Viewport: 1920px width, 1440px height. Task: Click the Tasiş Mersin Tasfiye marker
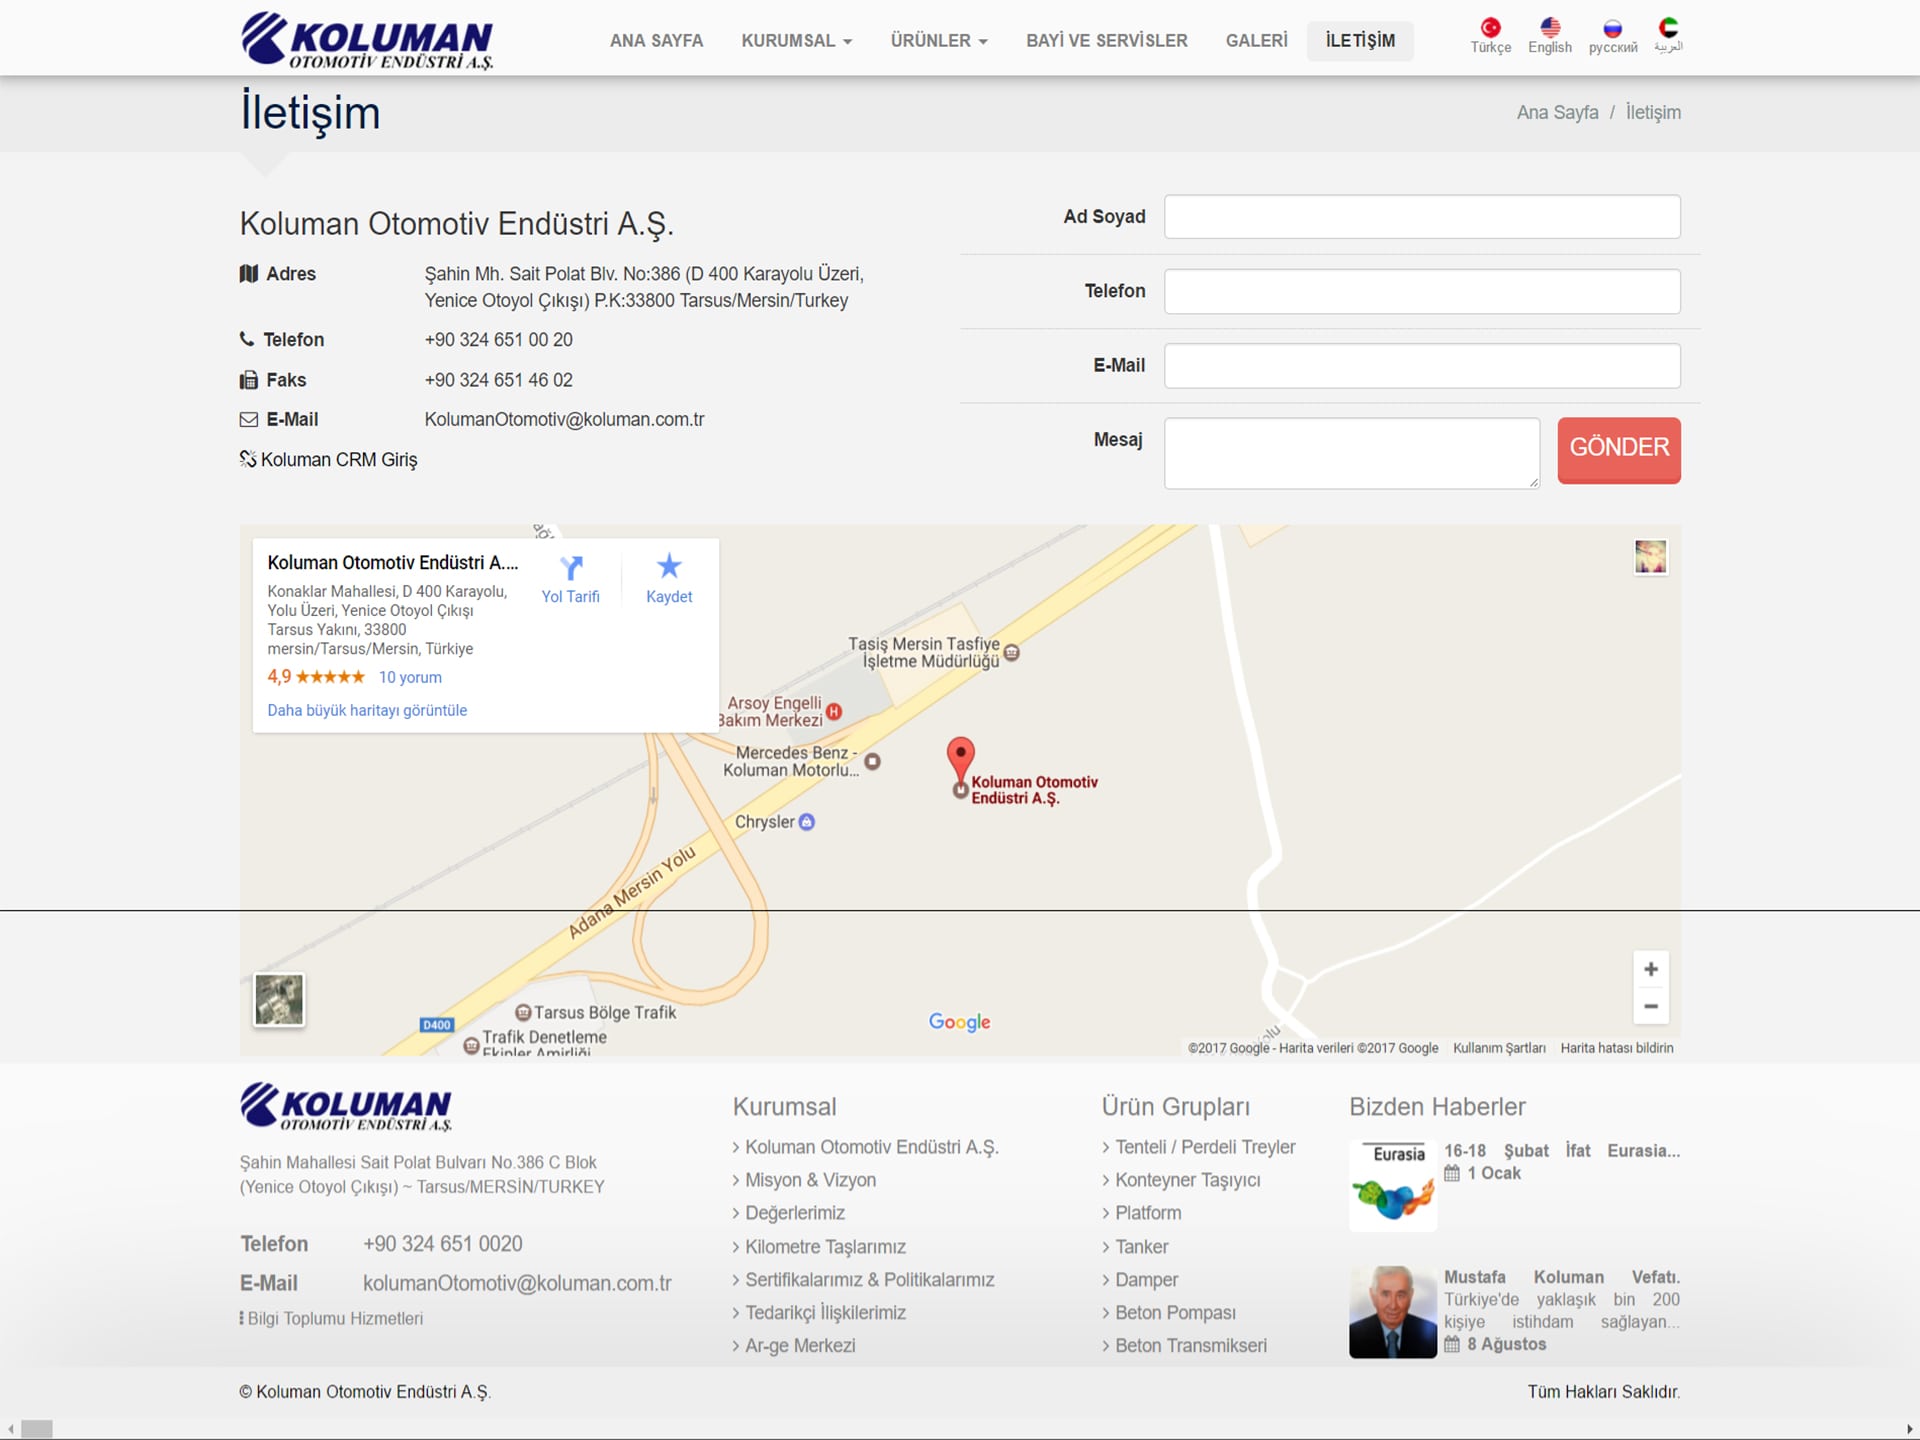(x=1012, y=653)
